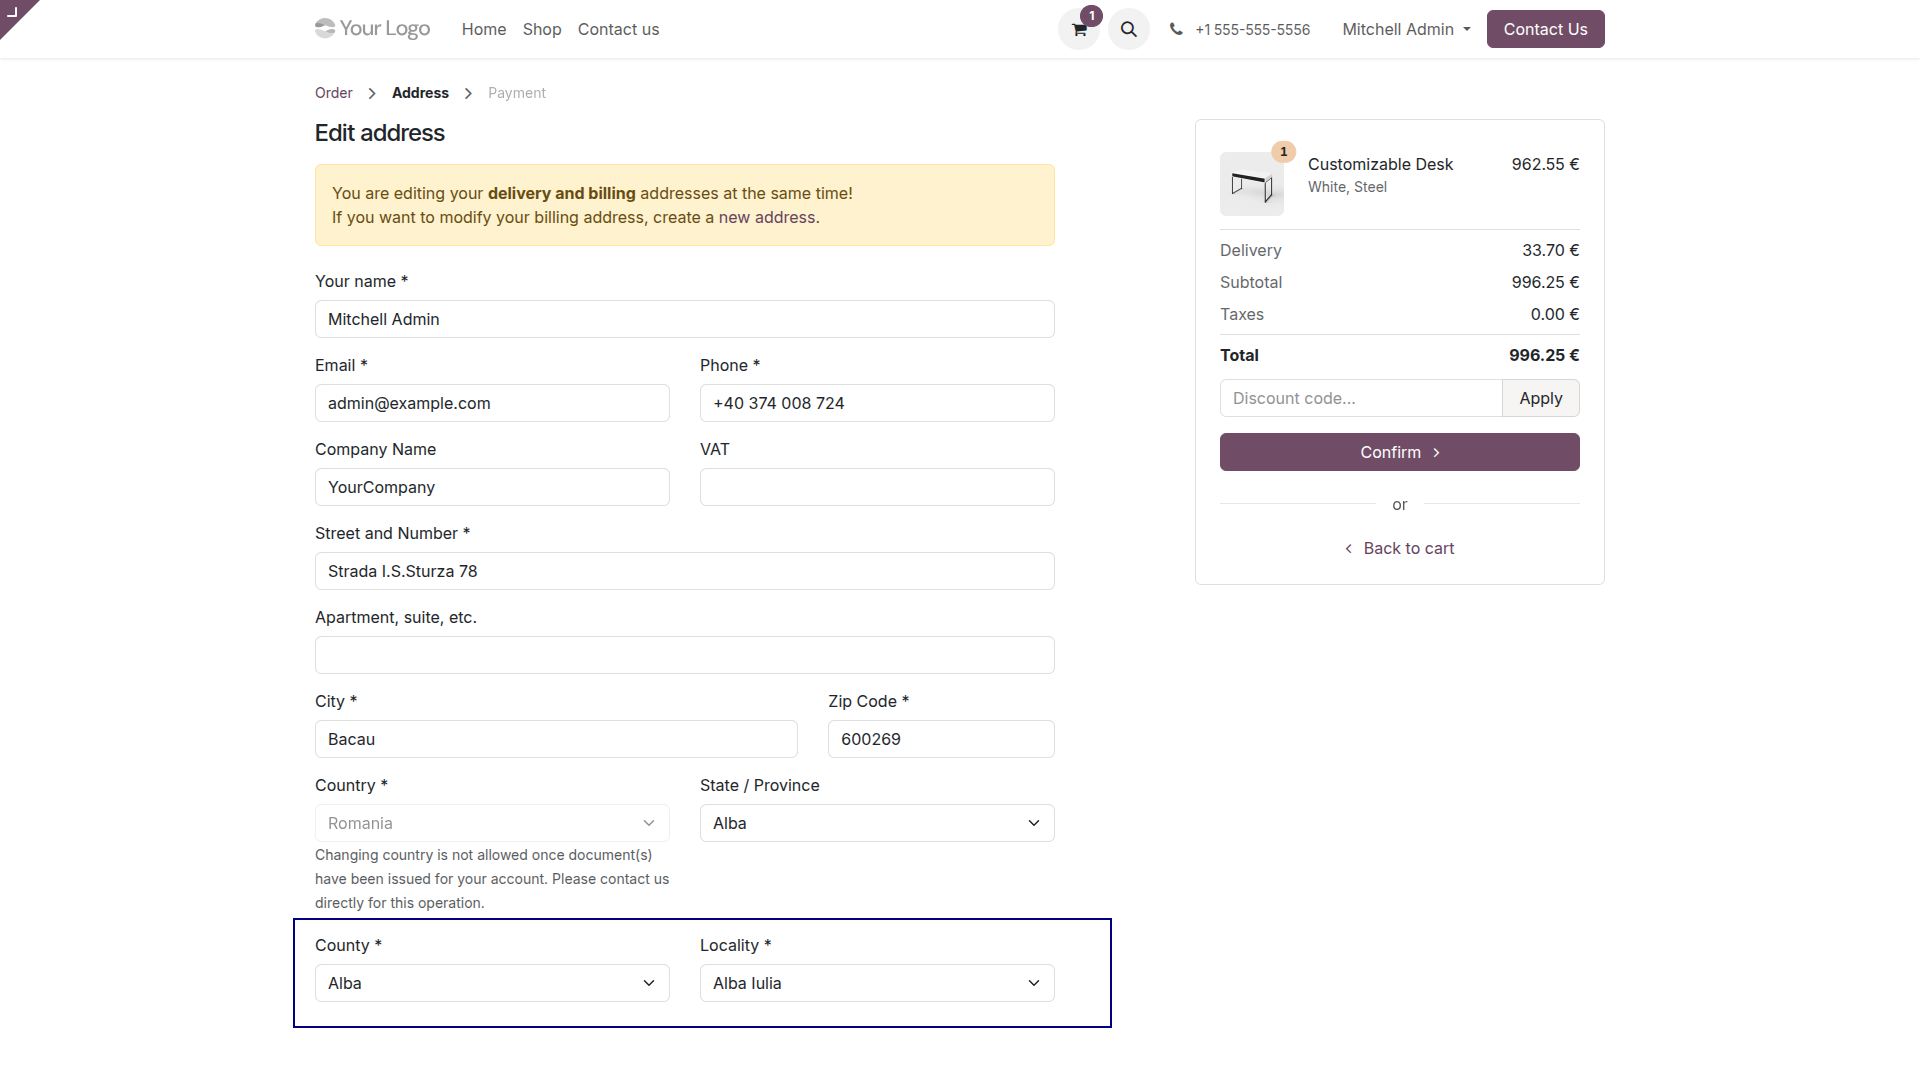Focus the Zip Code field
The image size is (1920, 1080).
941,739
